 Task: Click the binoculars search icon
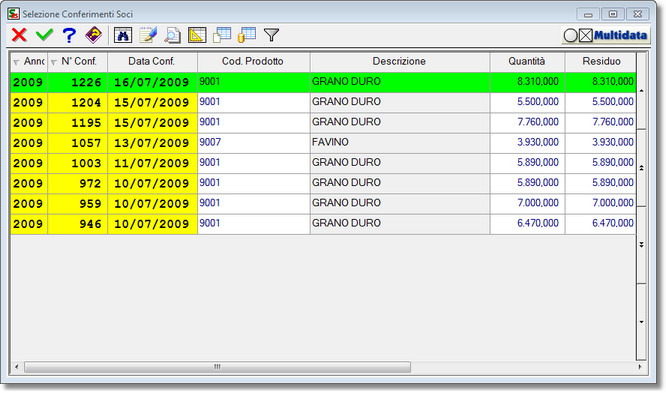tap(123, 35)
